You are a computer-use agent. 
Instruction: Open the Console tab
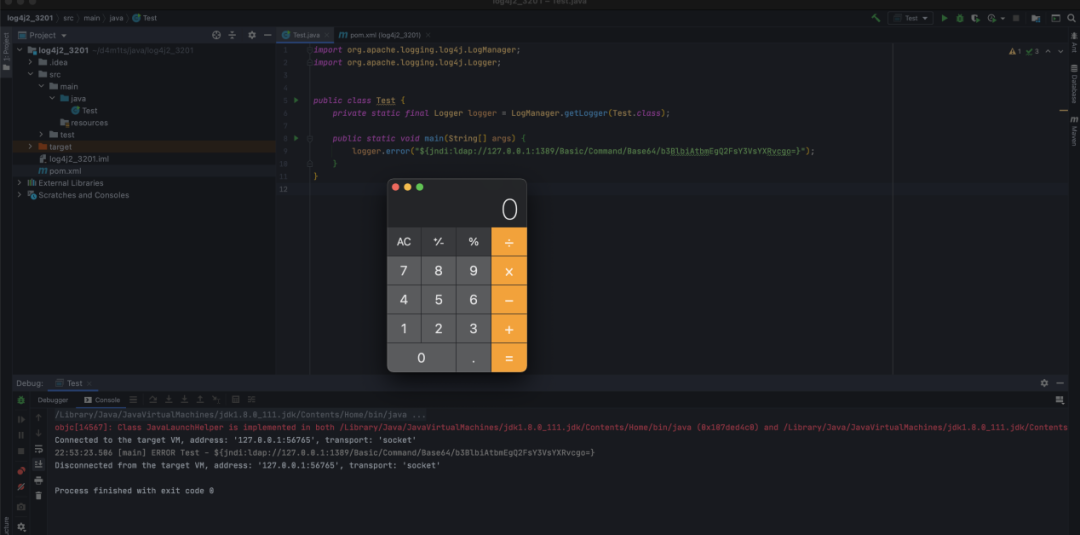(102, 400)
